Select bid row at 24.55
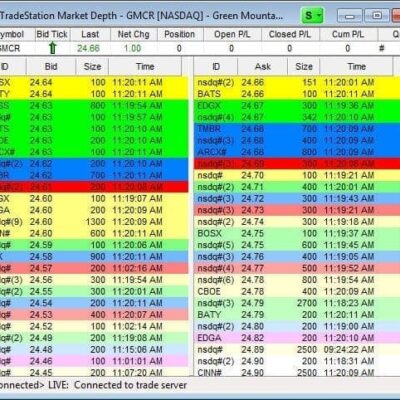This screenshot has width=400, height=400. [x=94, y=291]
